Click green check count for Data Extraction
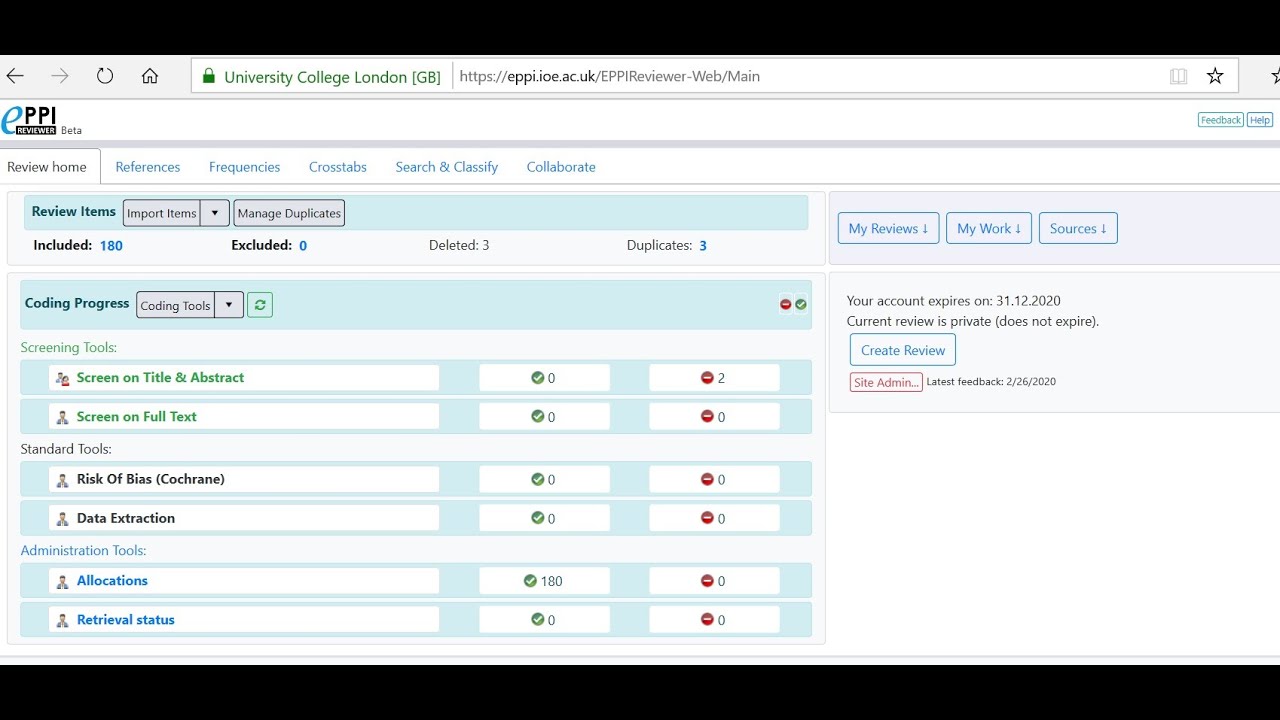The height and width of the screenshot is (720, 1280). click(x=544, y=518)
